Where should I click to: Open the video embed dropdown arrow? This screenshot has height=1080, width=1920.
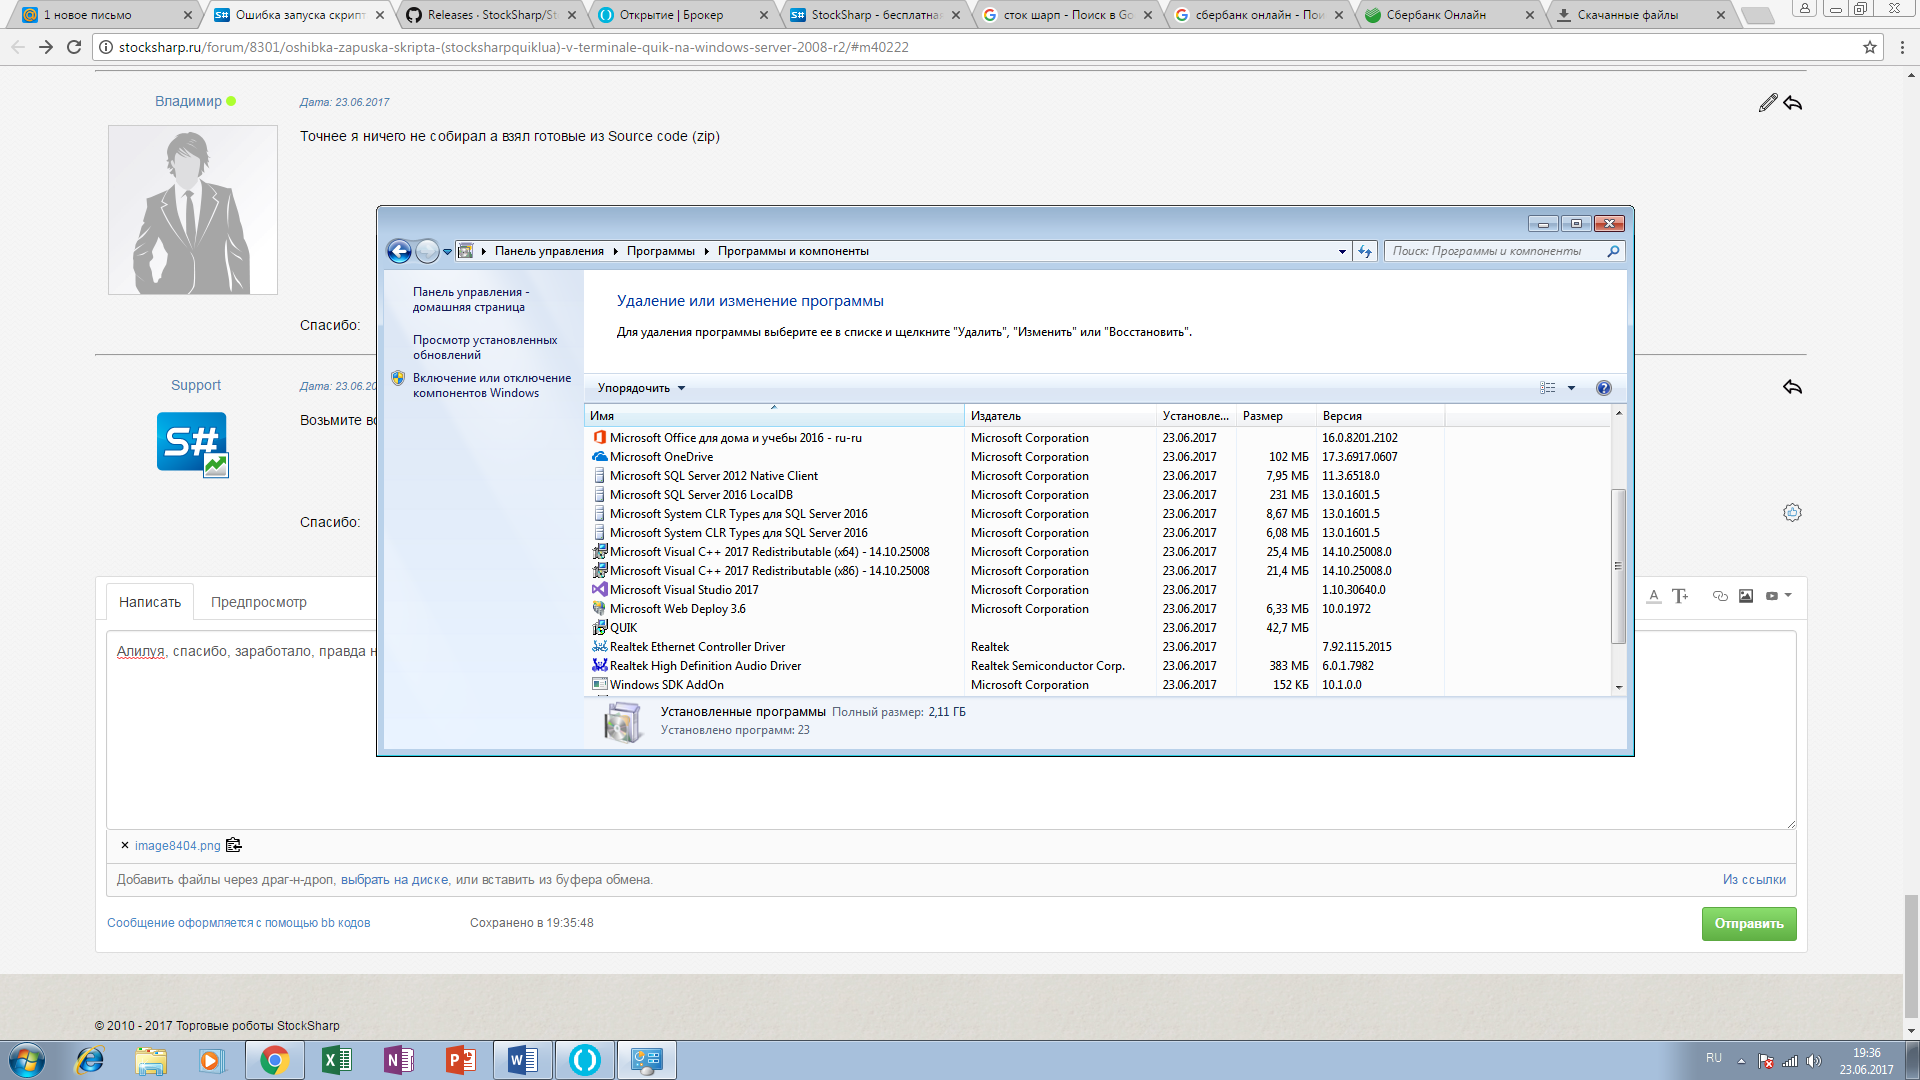coord(1788,596)
